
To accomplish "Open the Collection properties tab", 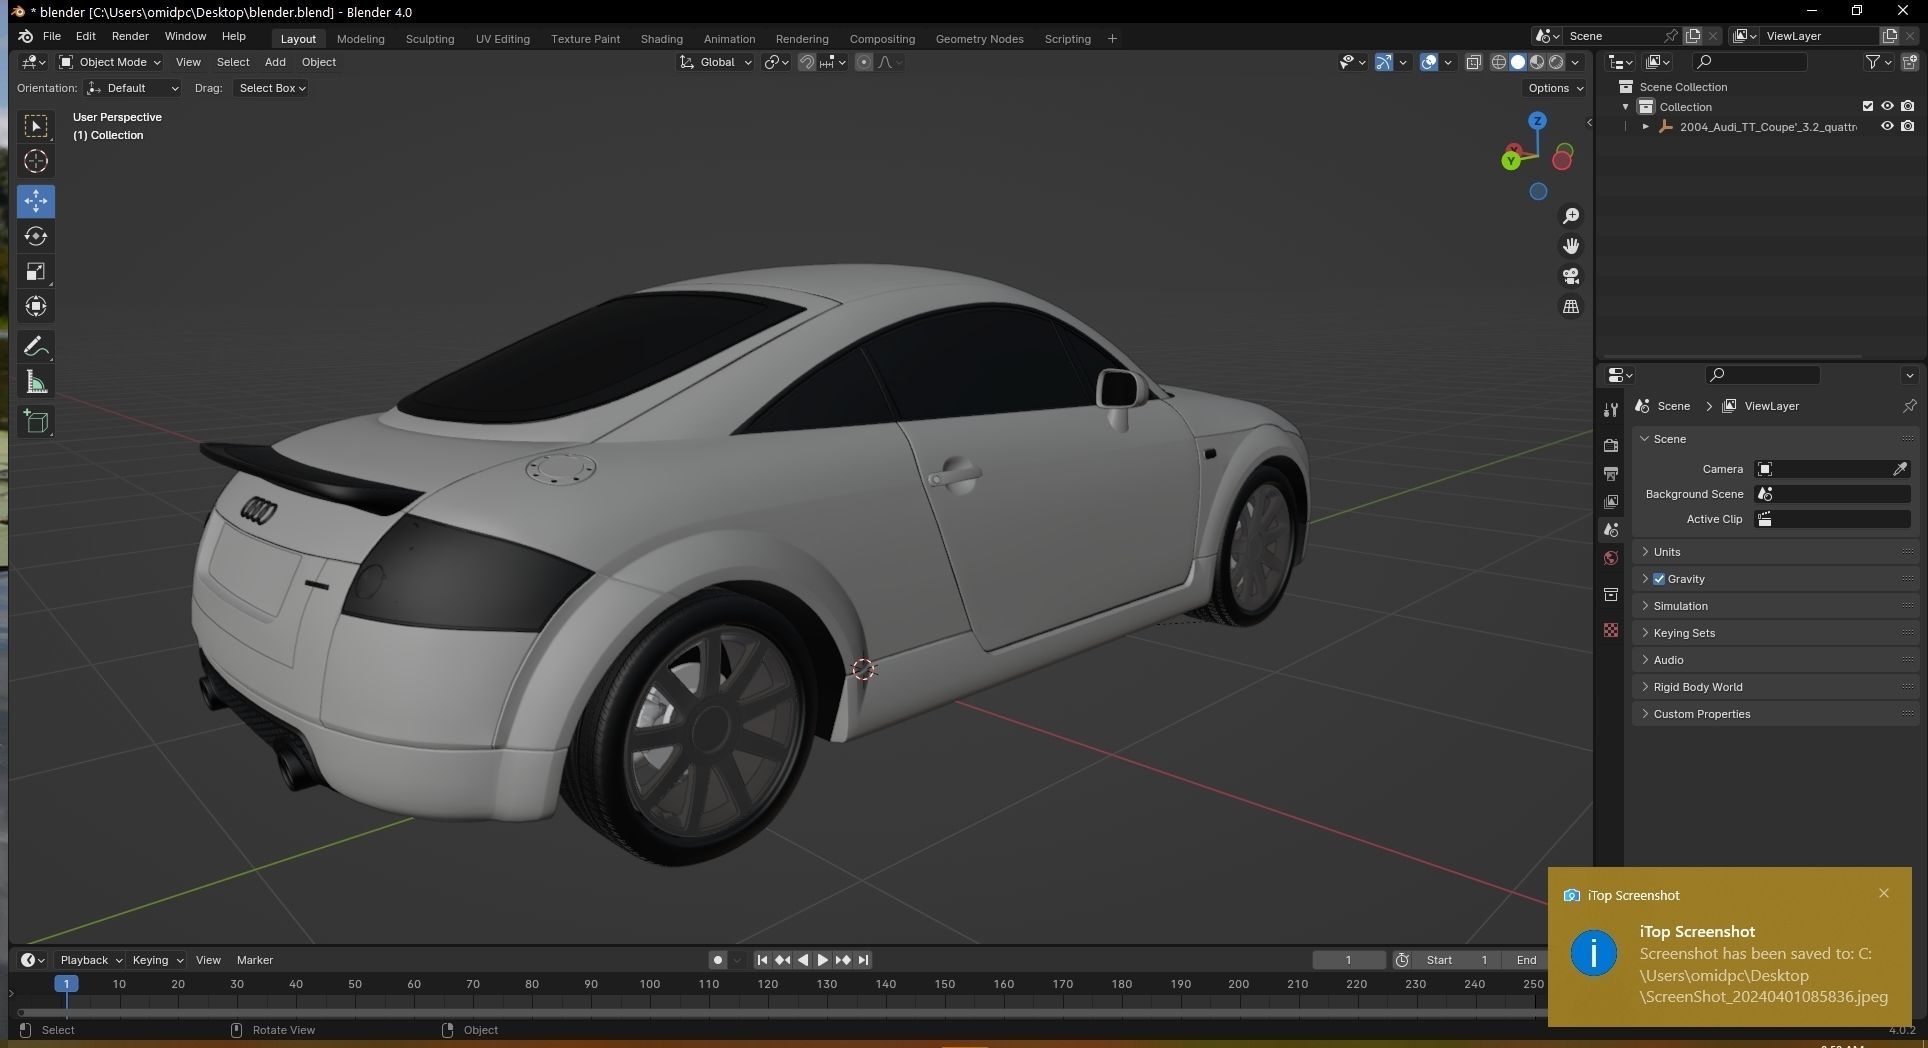I will 1610,595.
